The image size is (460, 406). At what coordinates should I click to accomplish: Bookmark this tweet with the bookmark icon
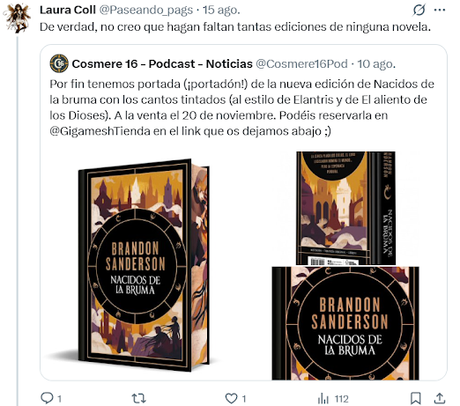[415, 398]
